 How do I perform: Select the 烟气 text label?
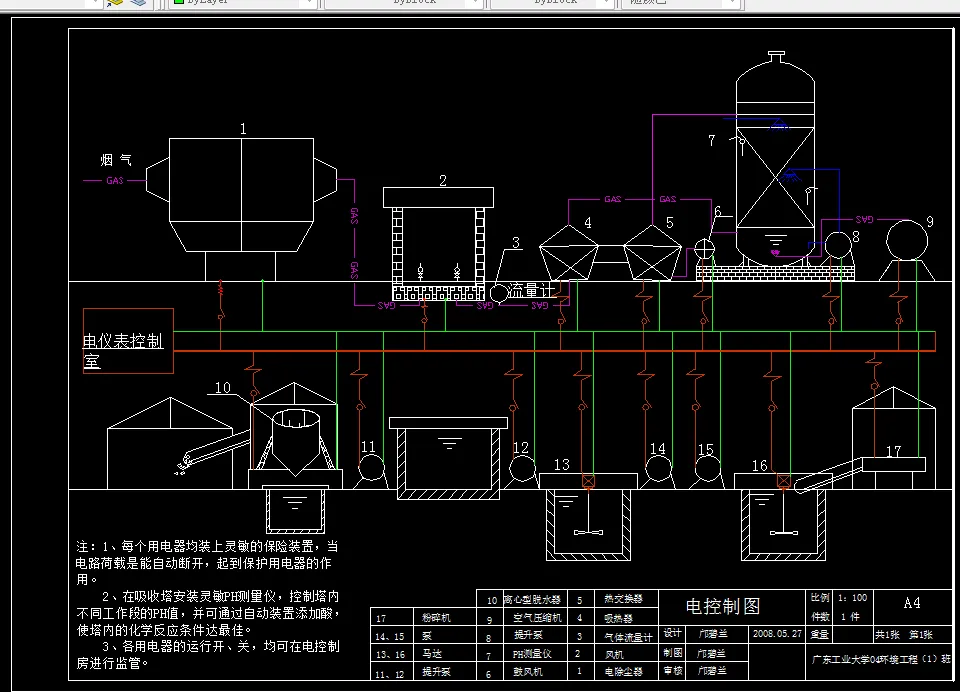tap(116, 160)
